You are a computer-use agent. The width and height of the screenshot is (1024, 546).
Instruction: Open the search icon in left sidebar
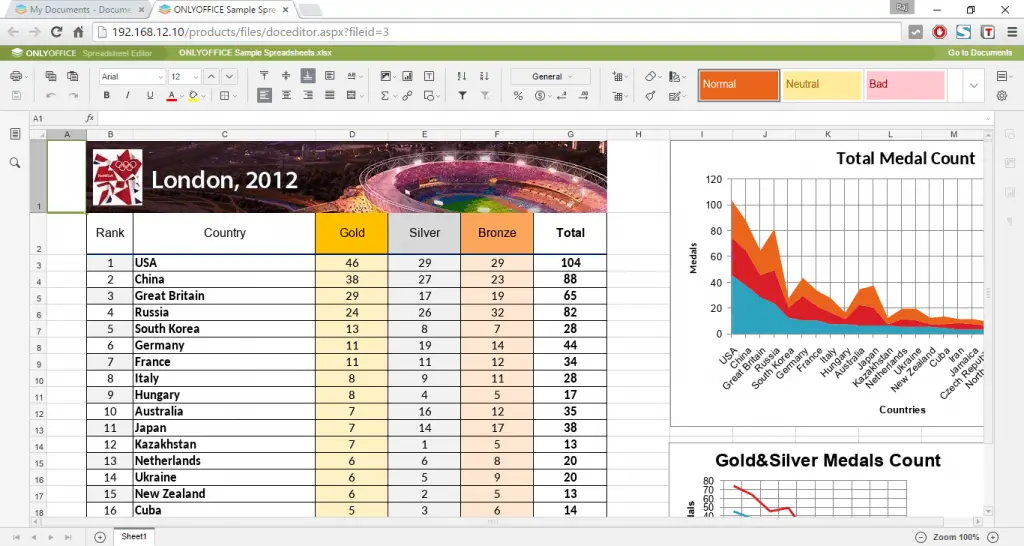(x=15, y=162)
